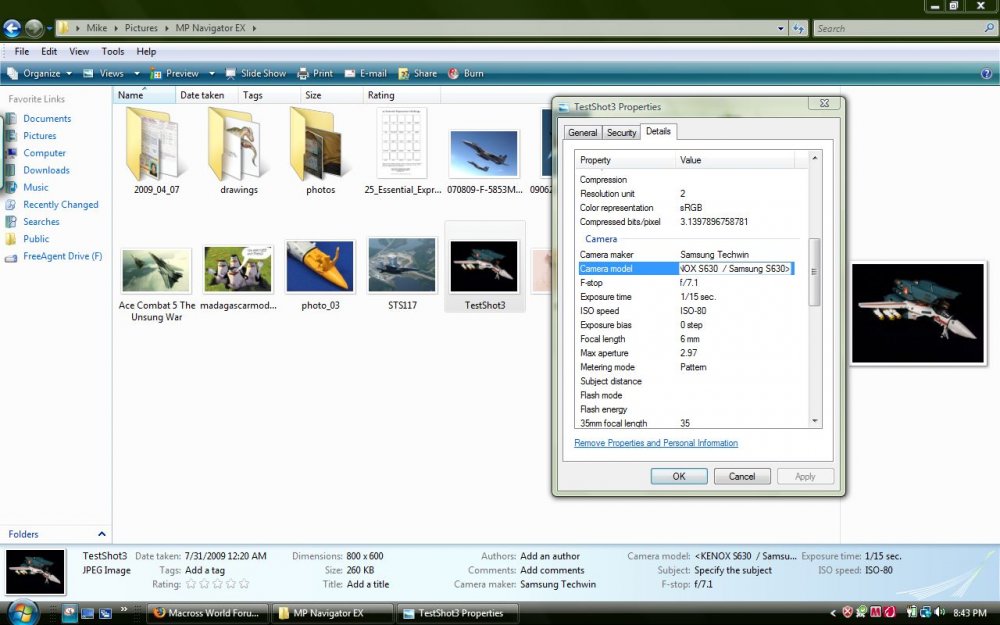
Task: Open the Organize dropdown
Action: tap(40, 73)
